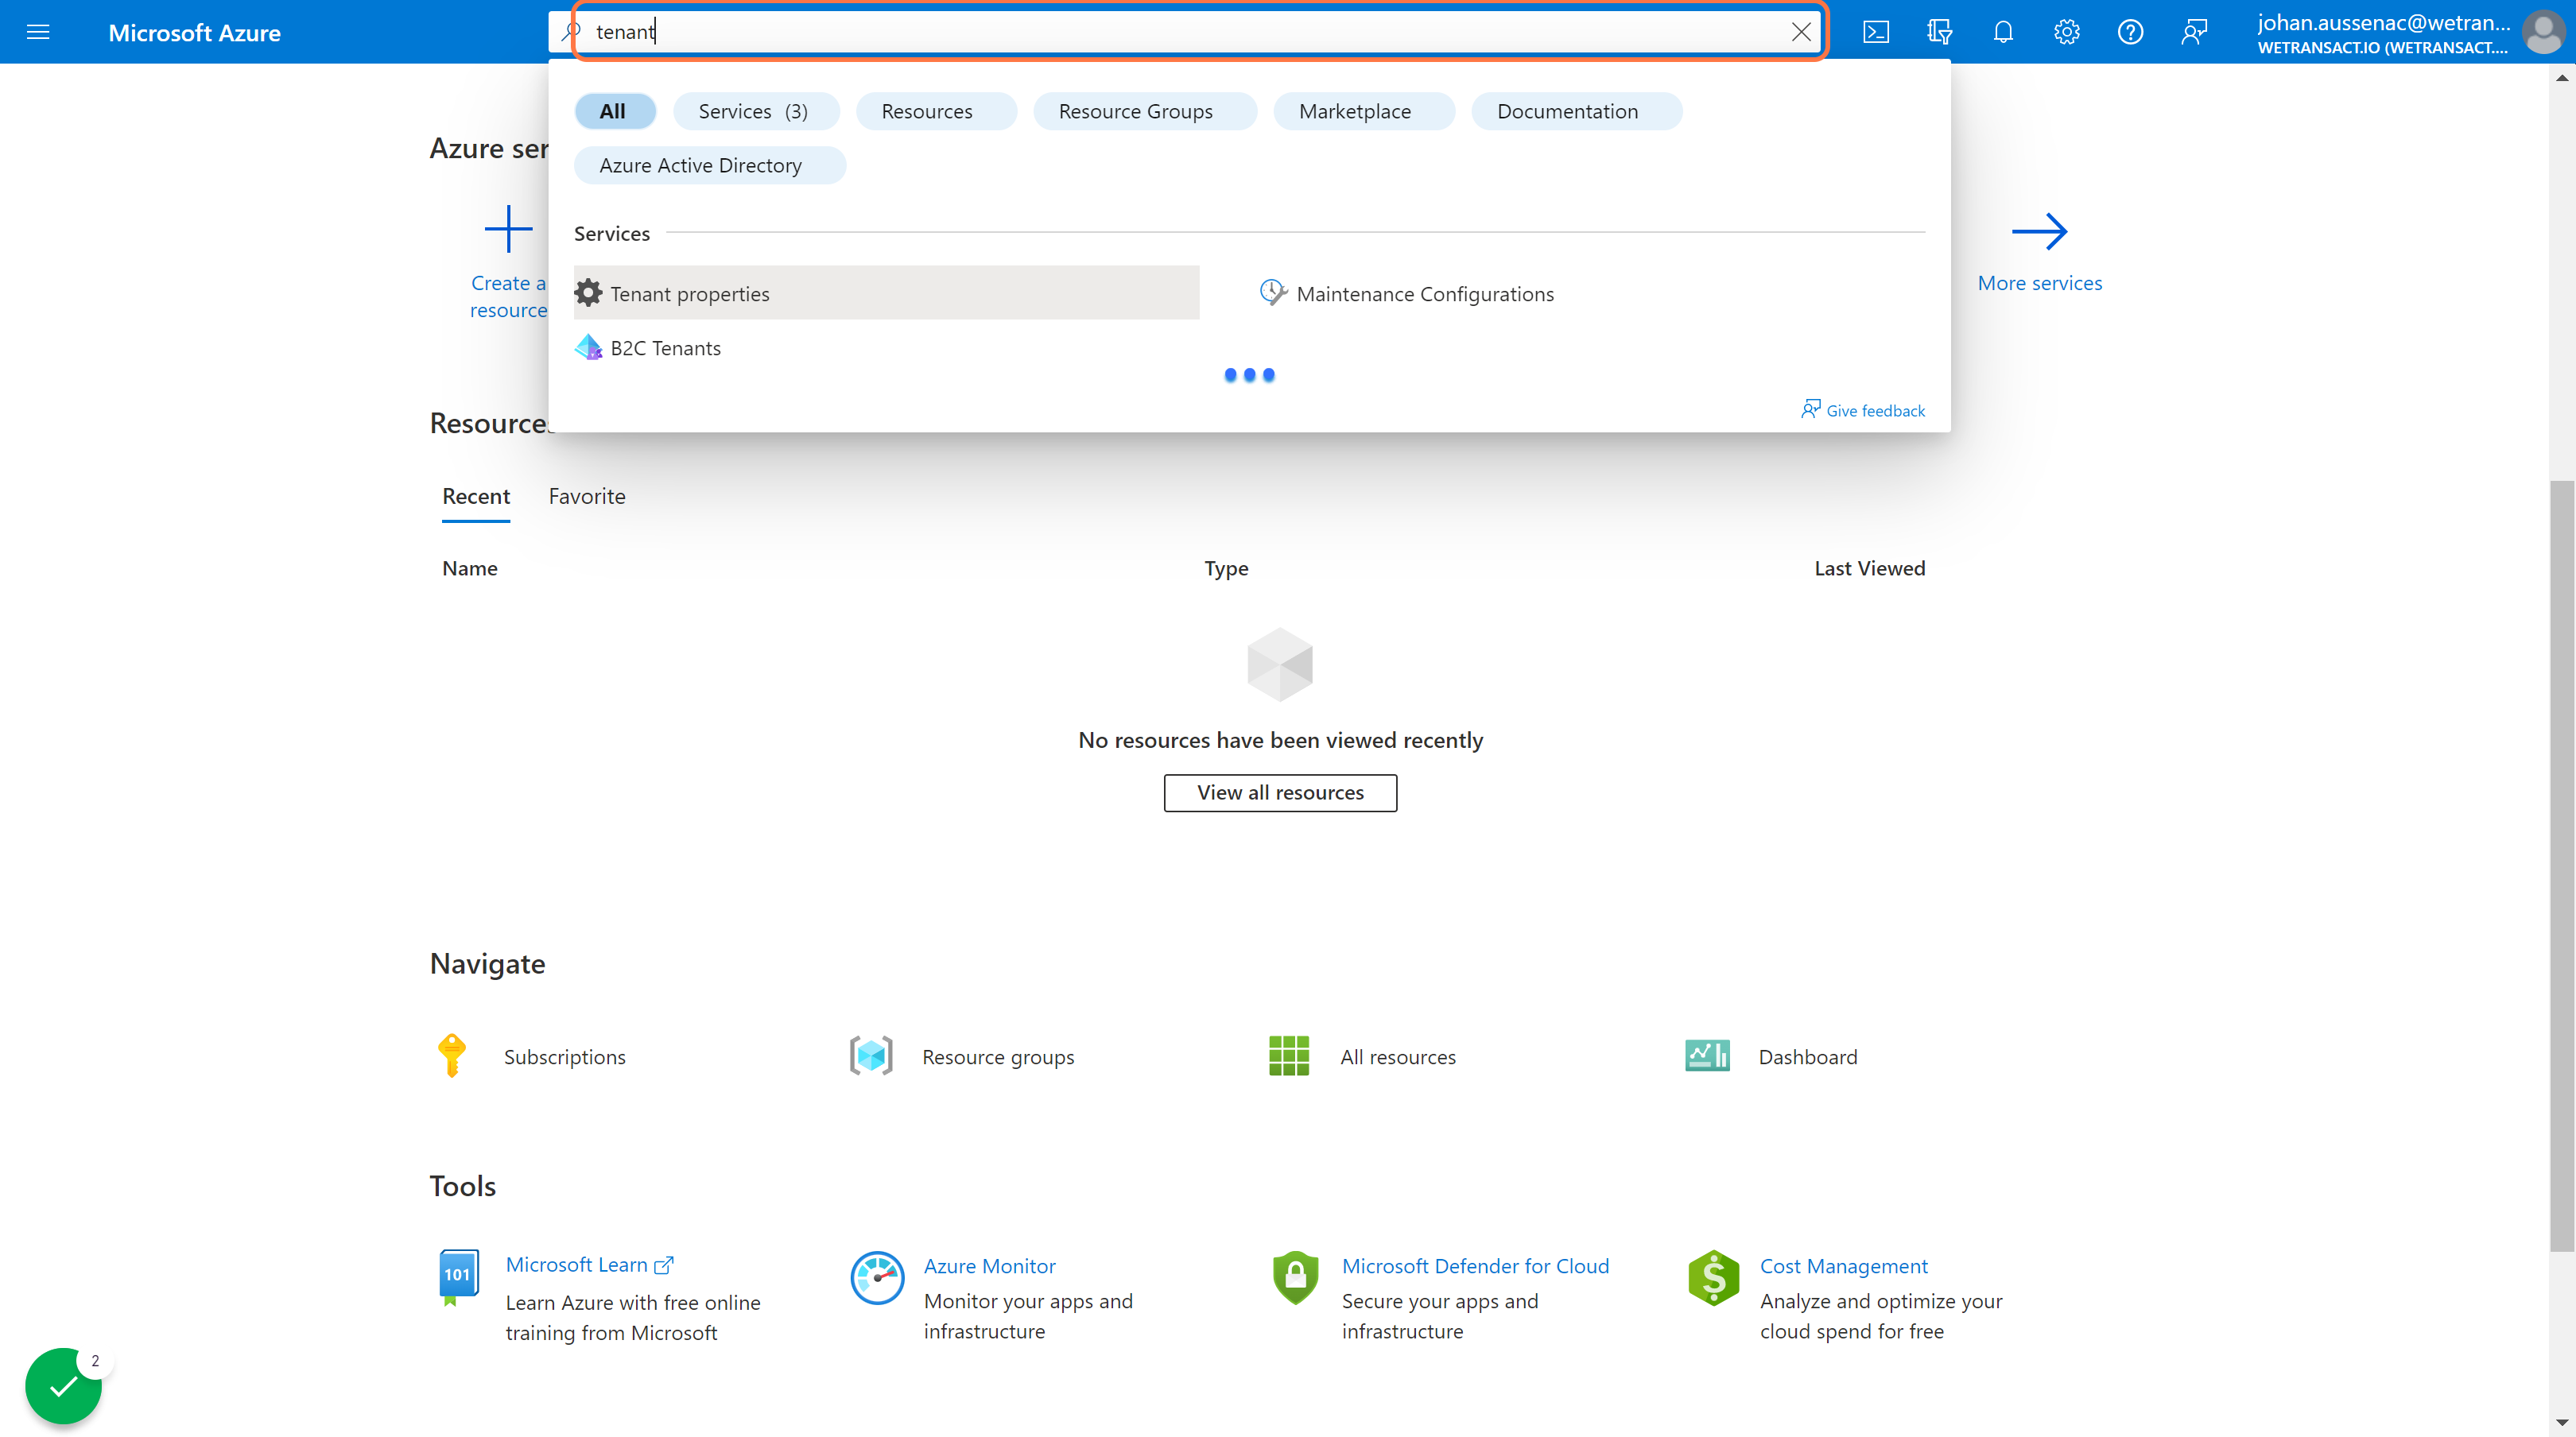Screen dimensions: 2576x1437
Task: Click the B2C Tenants pyramid icon
Action: pos(589,347)
